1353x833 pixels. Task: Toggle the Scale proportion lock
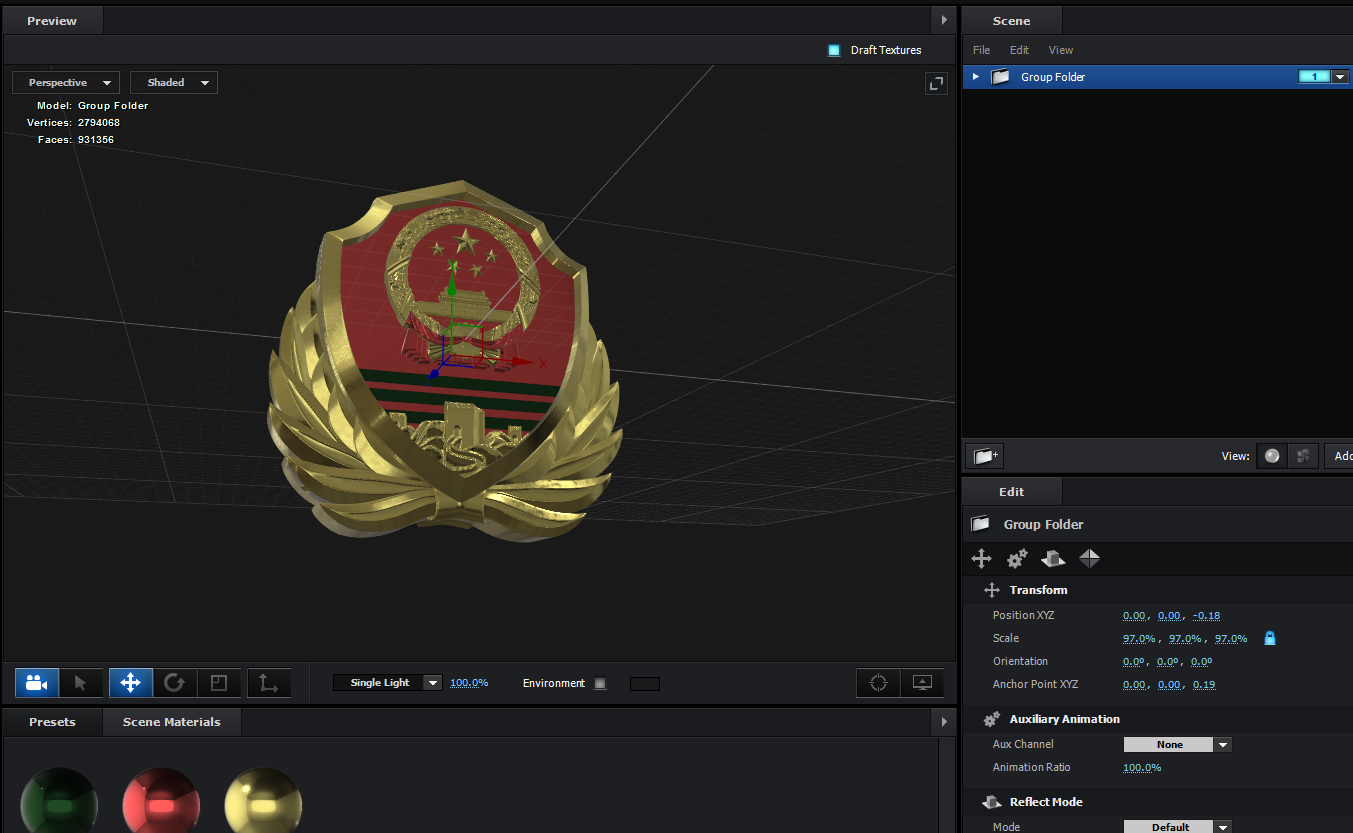click(1270, 638)
